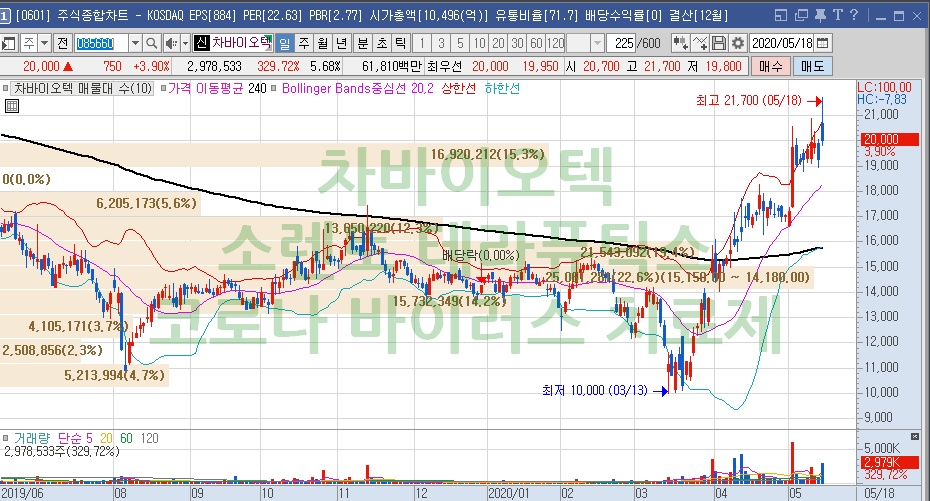
Task: Select minute (분) chart period
Action: [x=362, y=43]
